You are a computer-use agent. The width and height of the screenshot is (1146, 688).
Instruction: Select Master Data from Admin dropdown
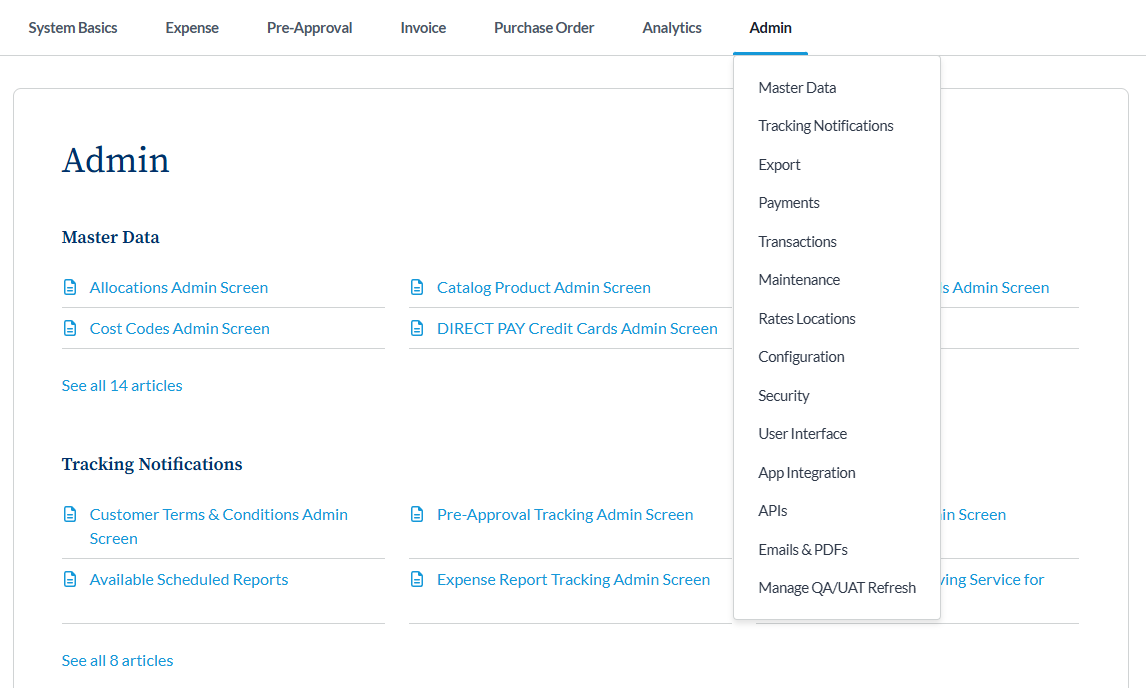797,88
